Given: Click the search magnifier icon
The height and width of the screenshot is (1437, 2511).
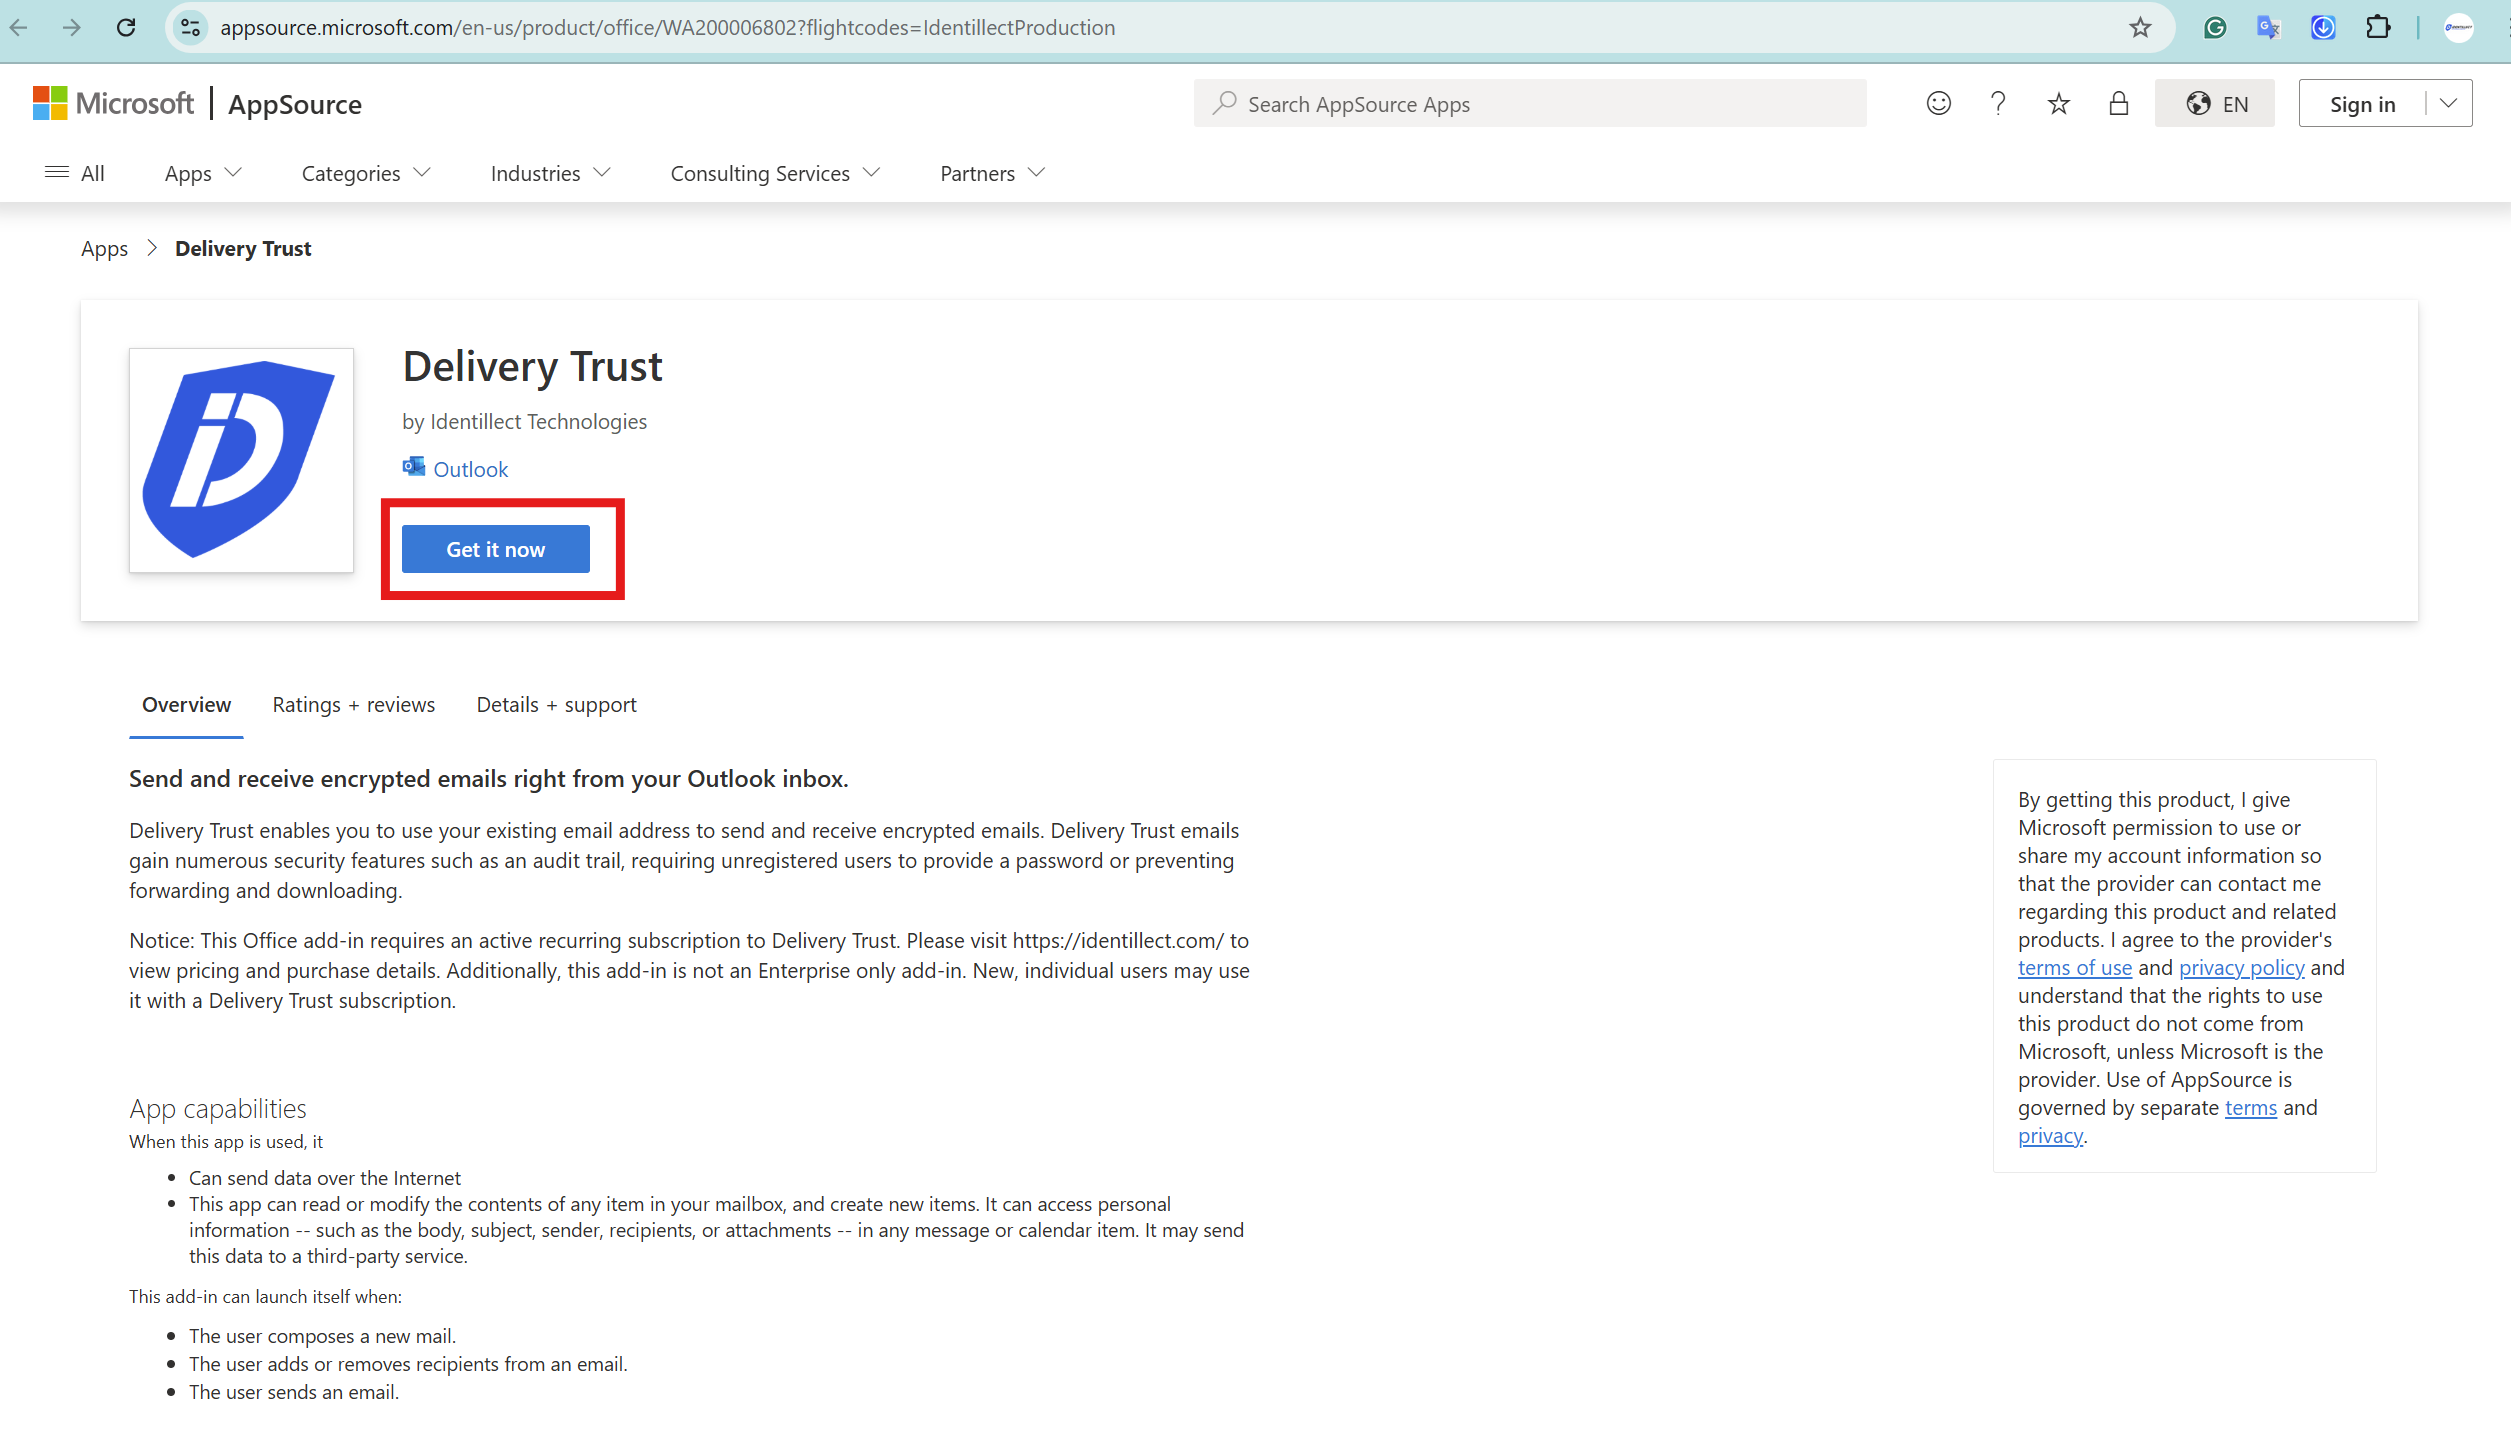Looking at the screenshot, I should pos(1224,103).
